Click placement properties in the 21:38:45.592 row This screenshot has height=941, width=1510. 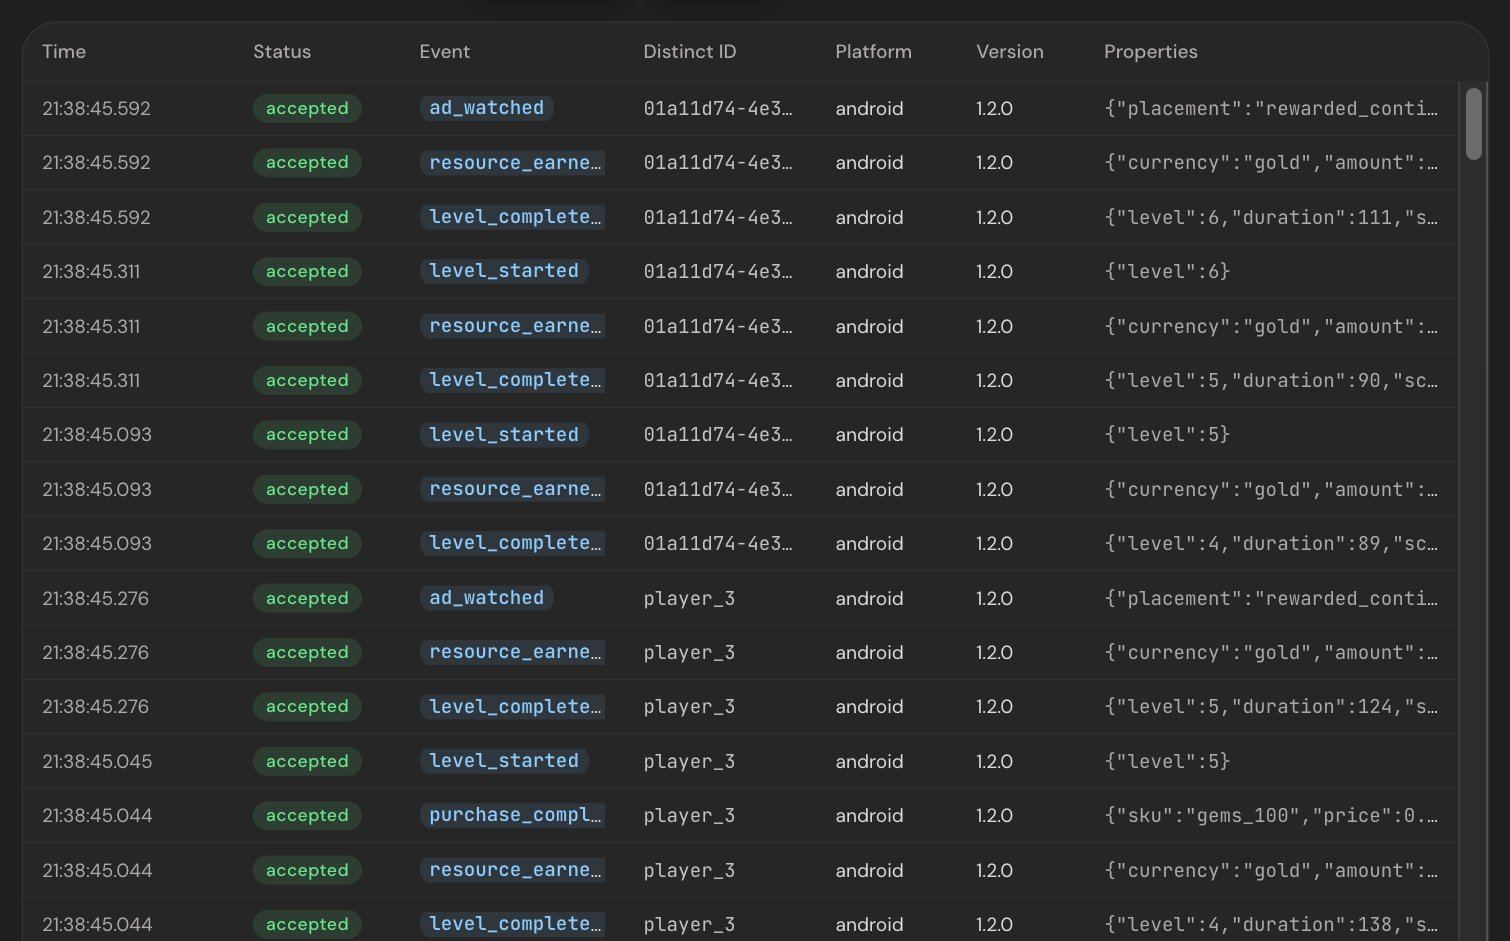tap(1271, 108)
